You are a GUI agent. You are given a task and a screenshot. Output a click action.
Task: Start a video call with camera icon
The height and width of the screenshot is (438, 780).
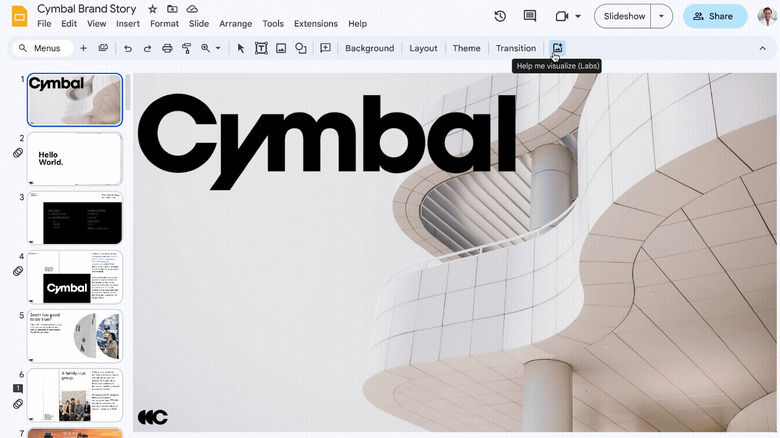(562, 16)
